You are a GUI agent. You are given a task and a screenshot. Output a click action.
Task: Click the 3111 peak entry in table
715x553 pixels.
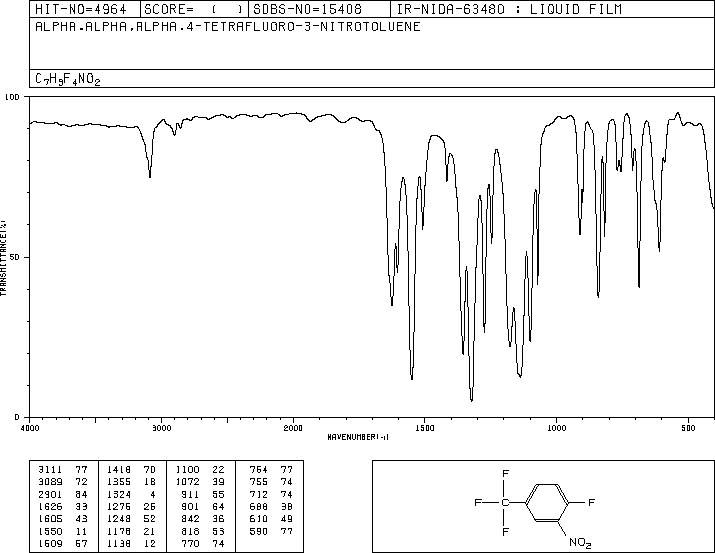pyautogui.click(x=63, y=470)
